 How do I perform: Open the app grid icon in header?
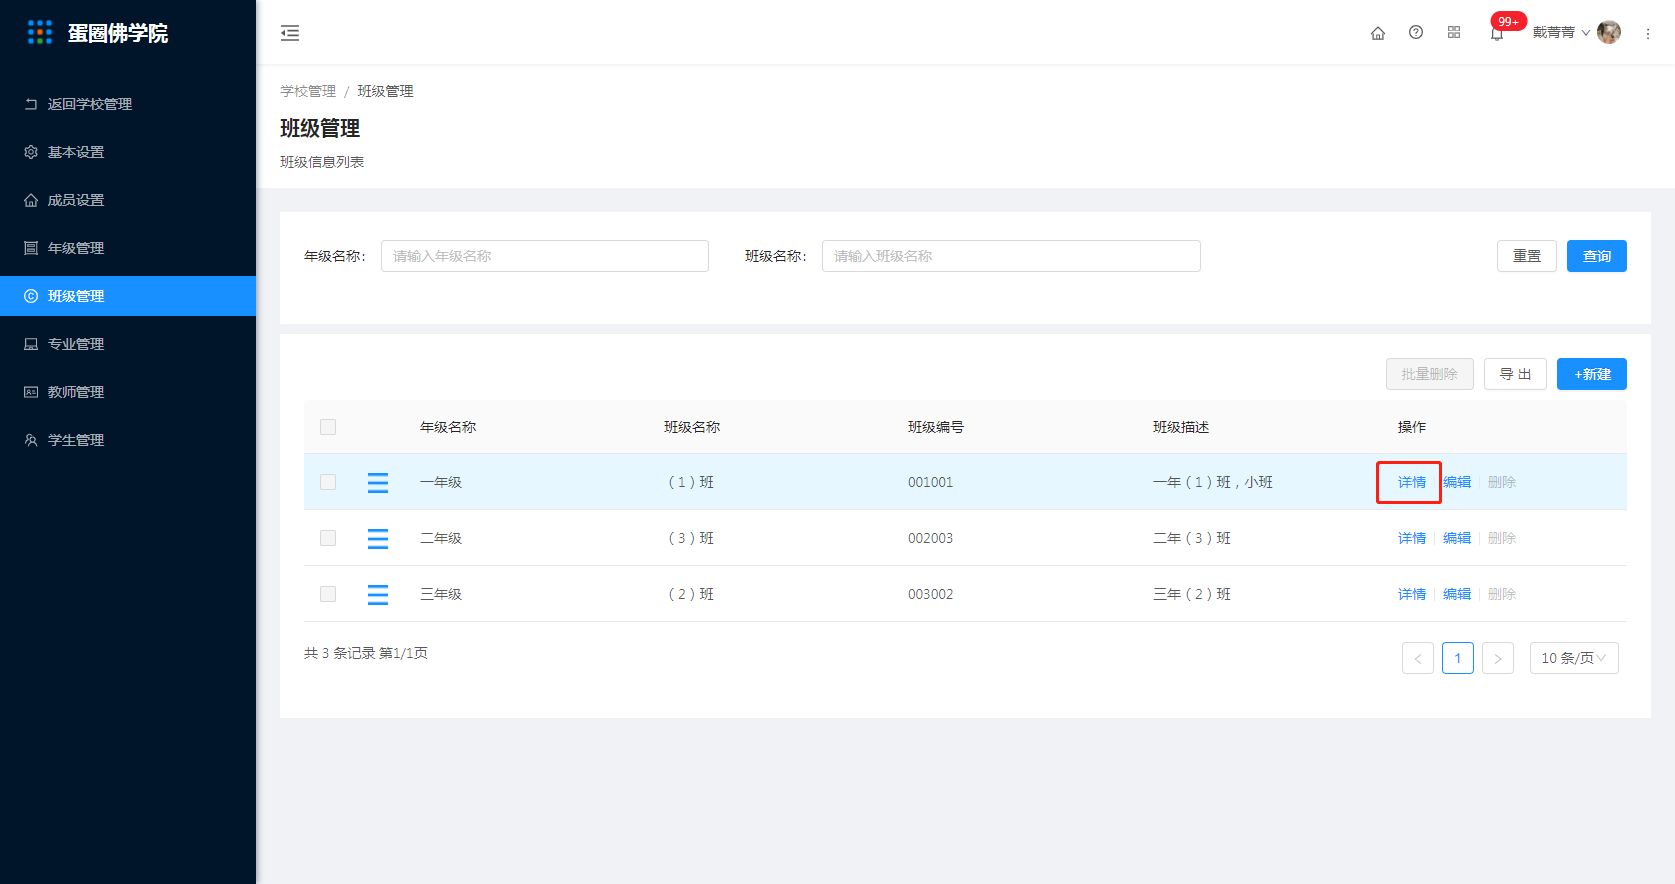pyautogui.click(x=1454, y=32)
